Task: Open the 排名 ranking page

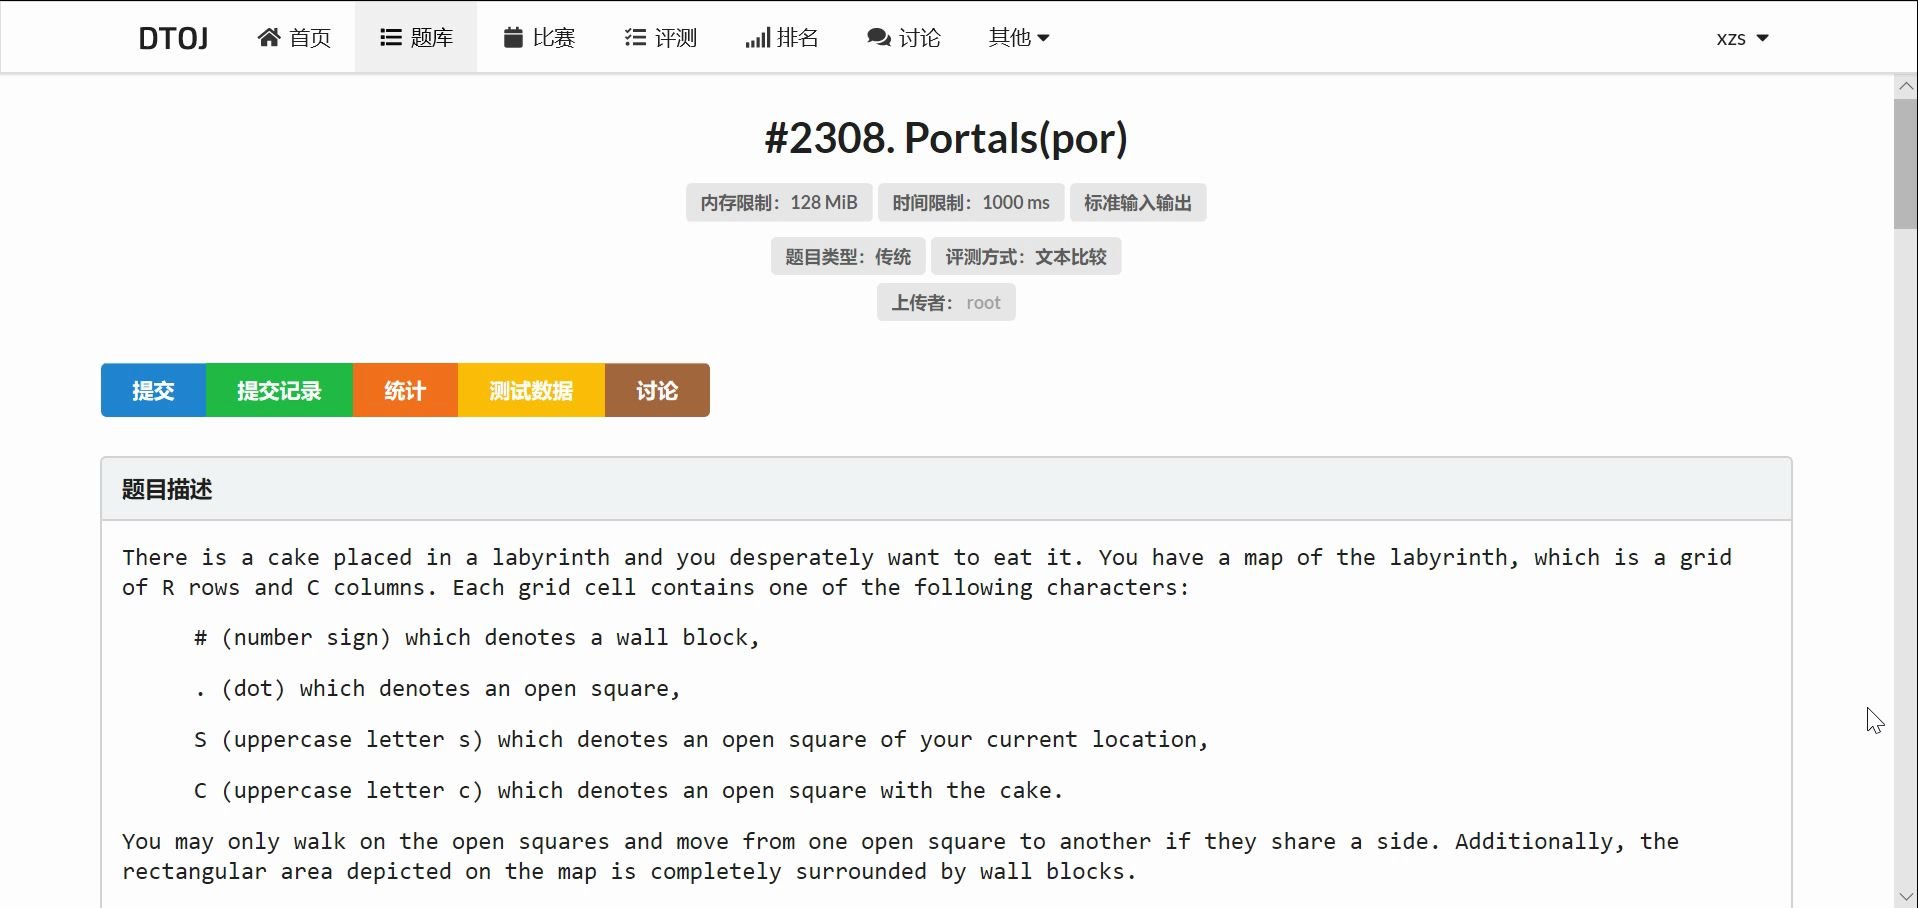Action: (782, 38)
